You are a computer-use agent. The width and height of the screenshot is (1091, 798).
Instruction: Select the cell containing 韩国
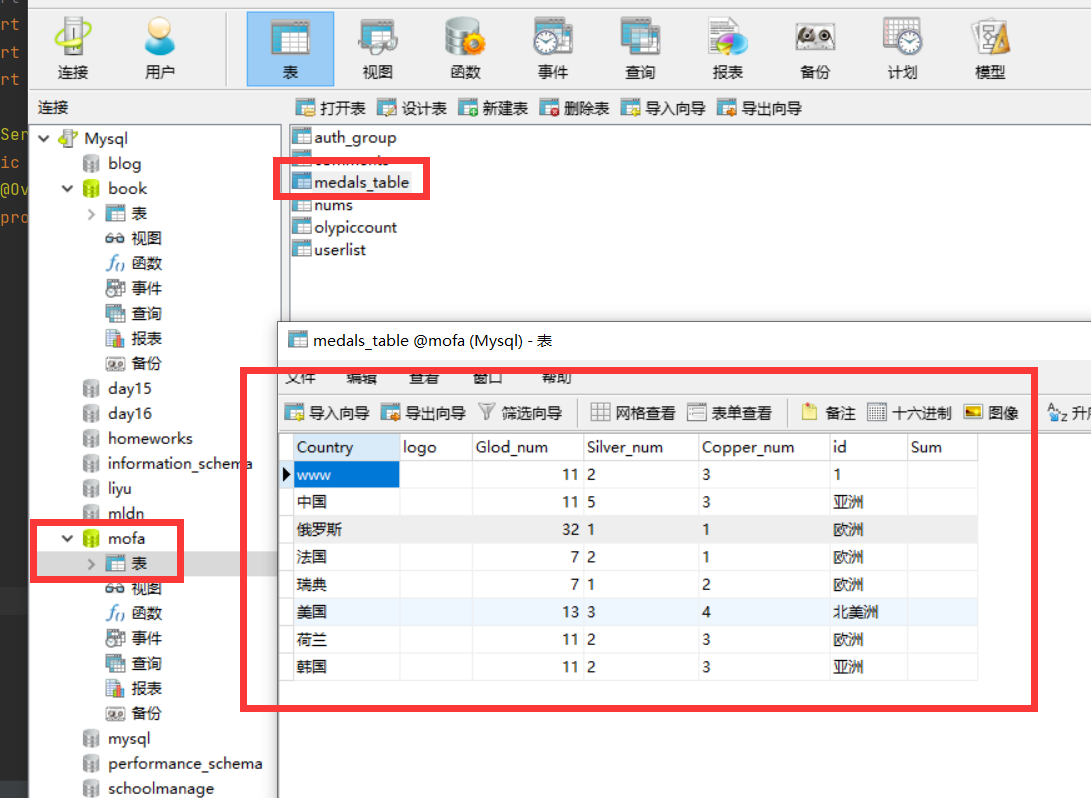tap(347, 667)
